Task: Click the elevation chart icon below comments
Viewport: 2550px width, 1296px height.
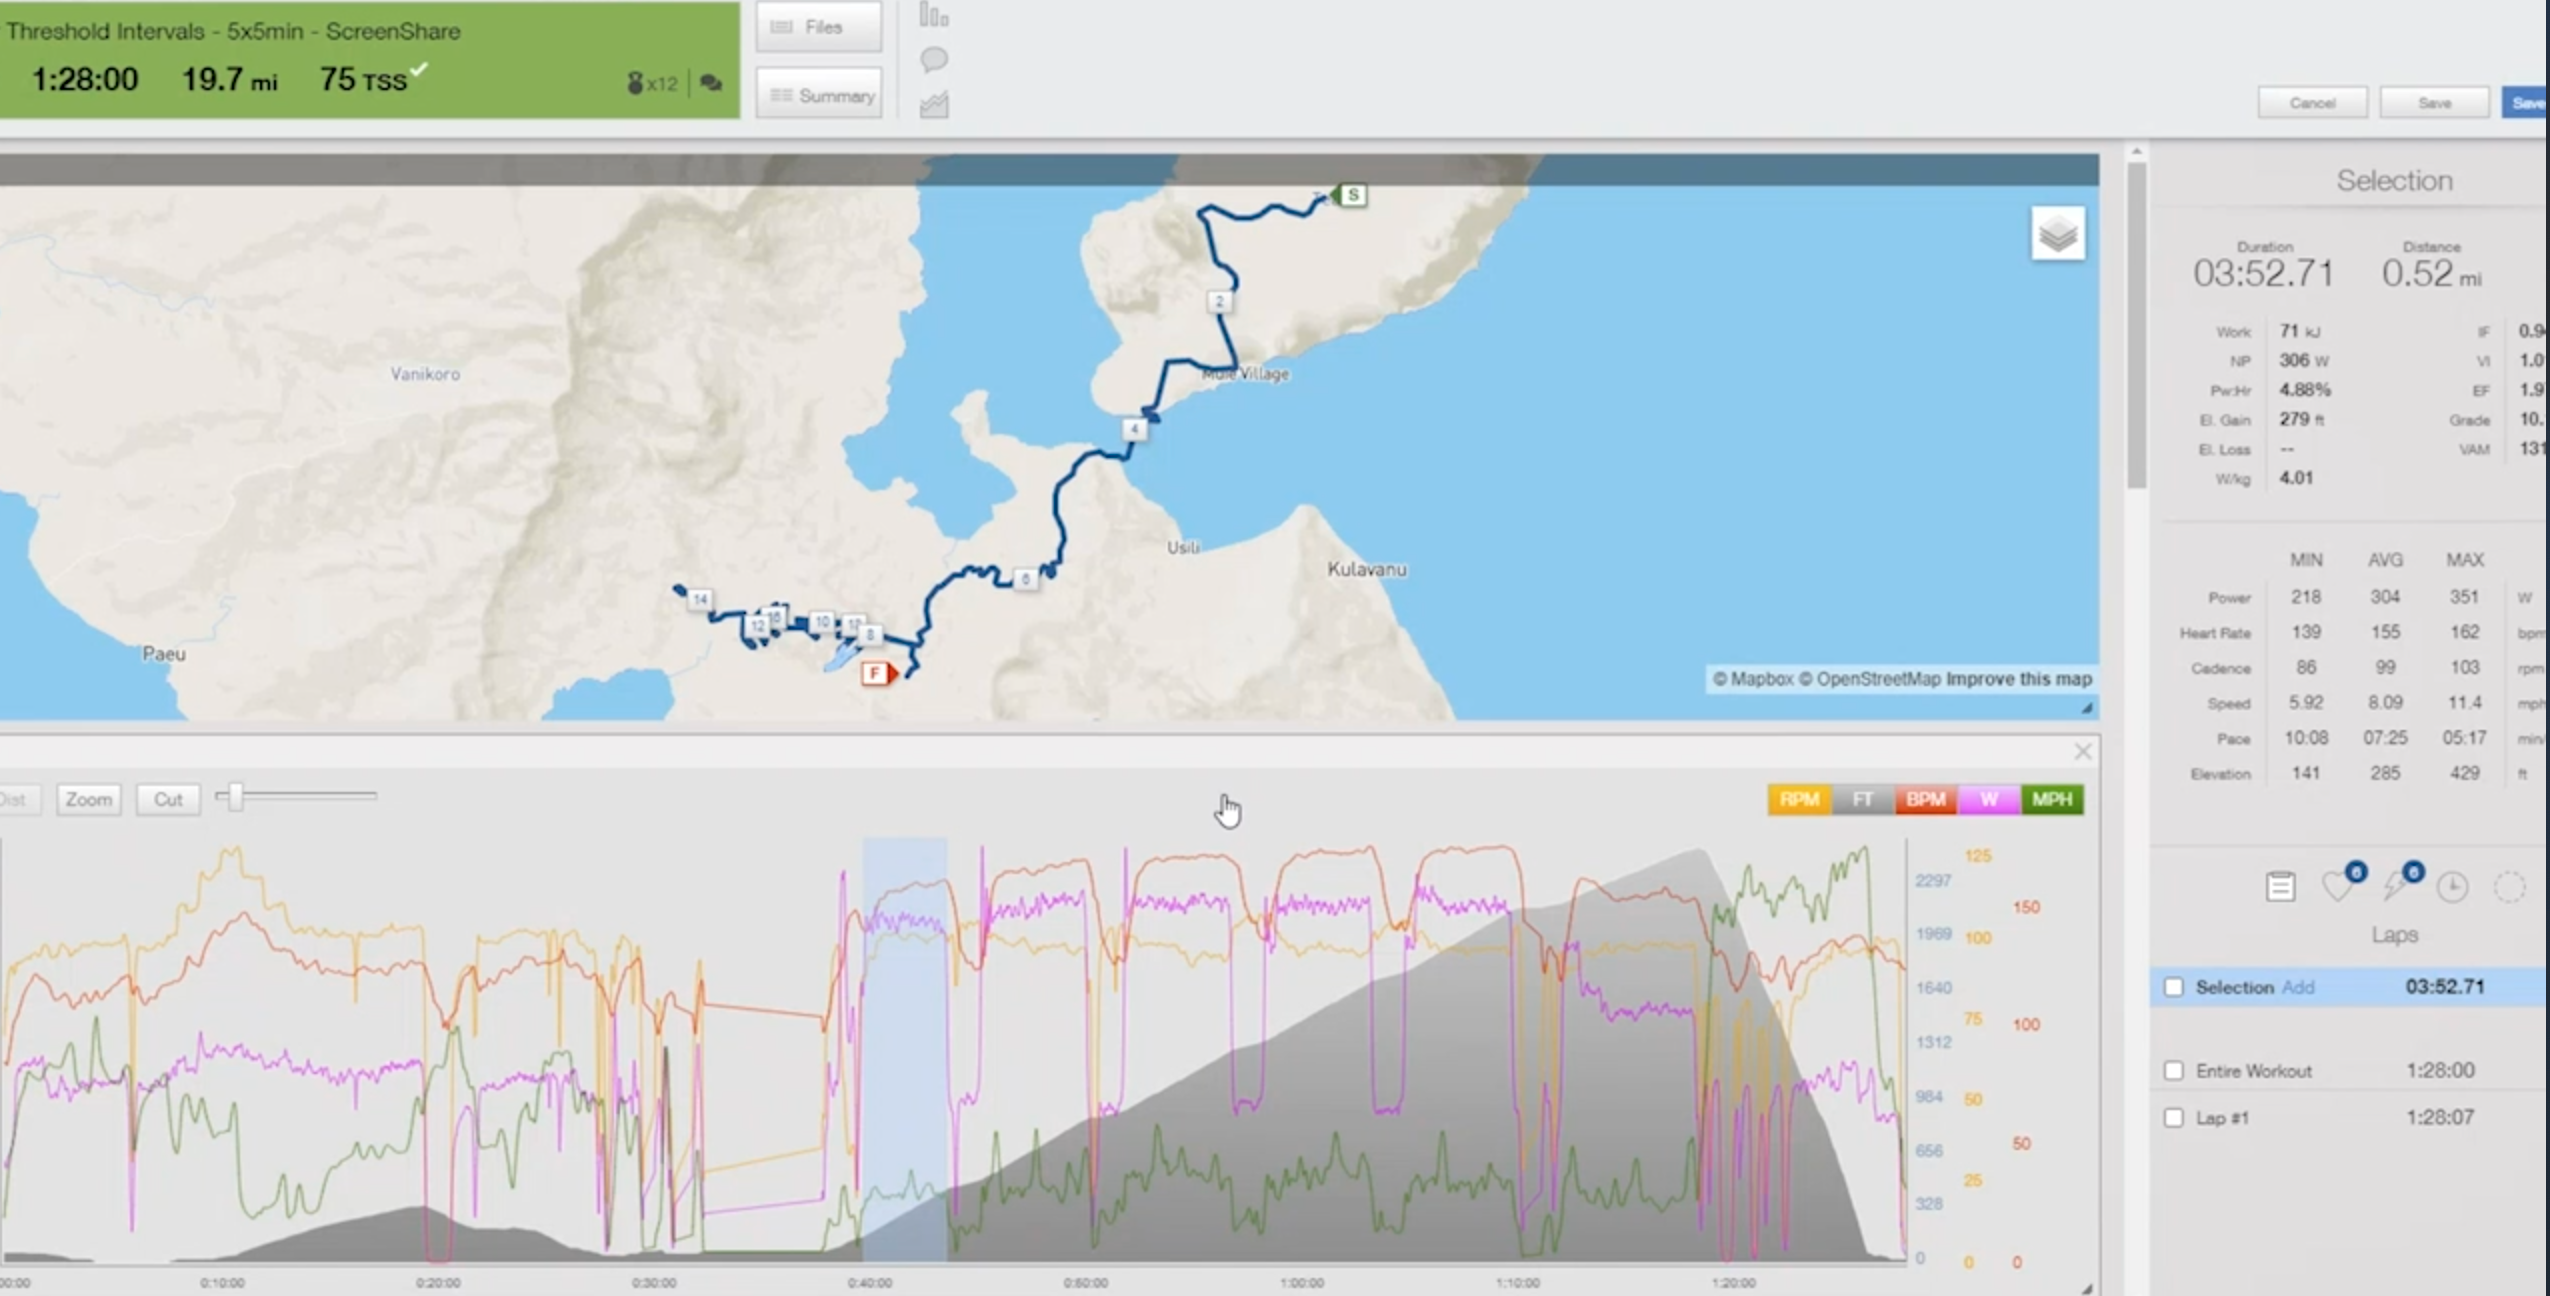Action: 933,104
